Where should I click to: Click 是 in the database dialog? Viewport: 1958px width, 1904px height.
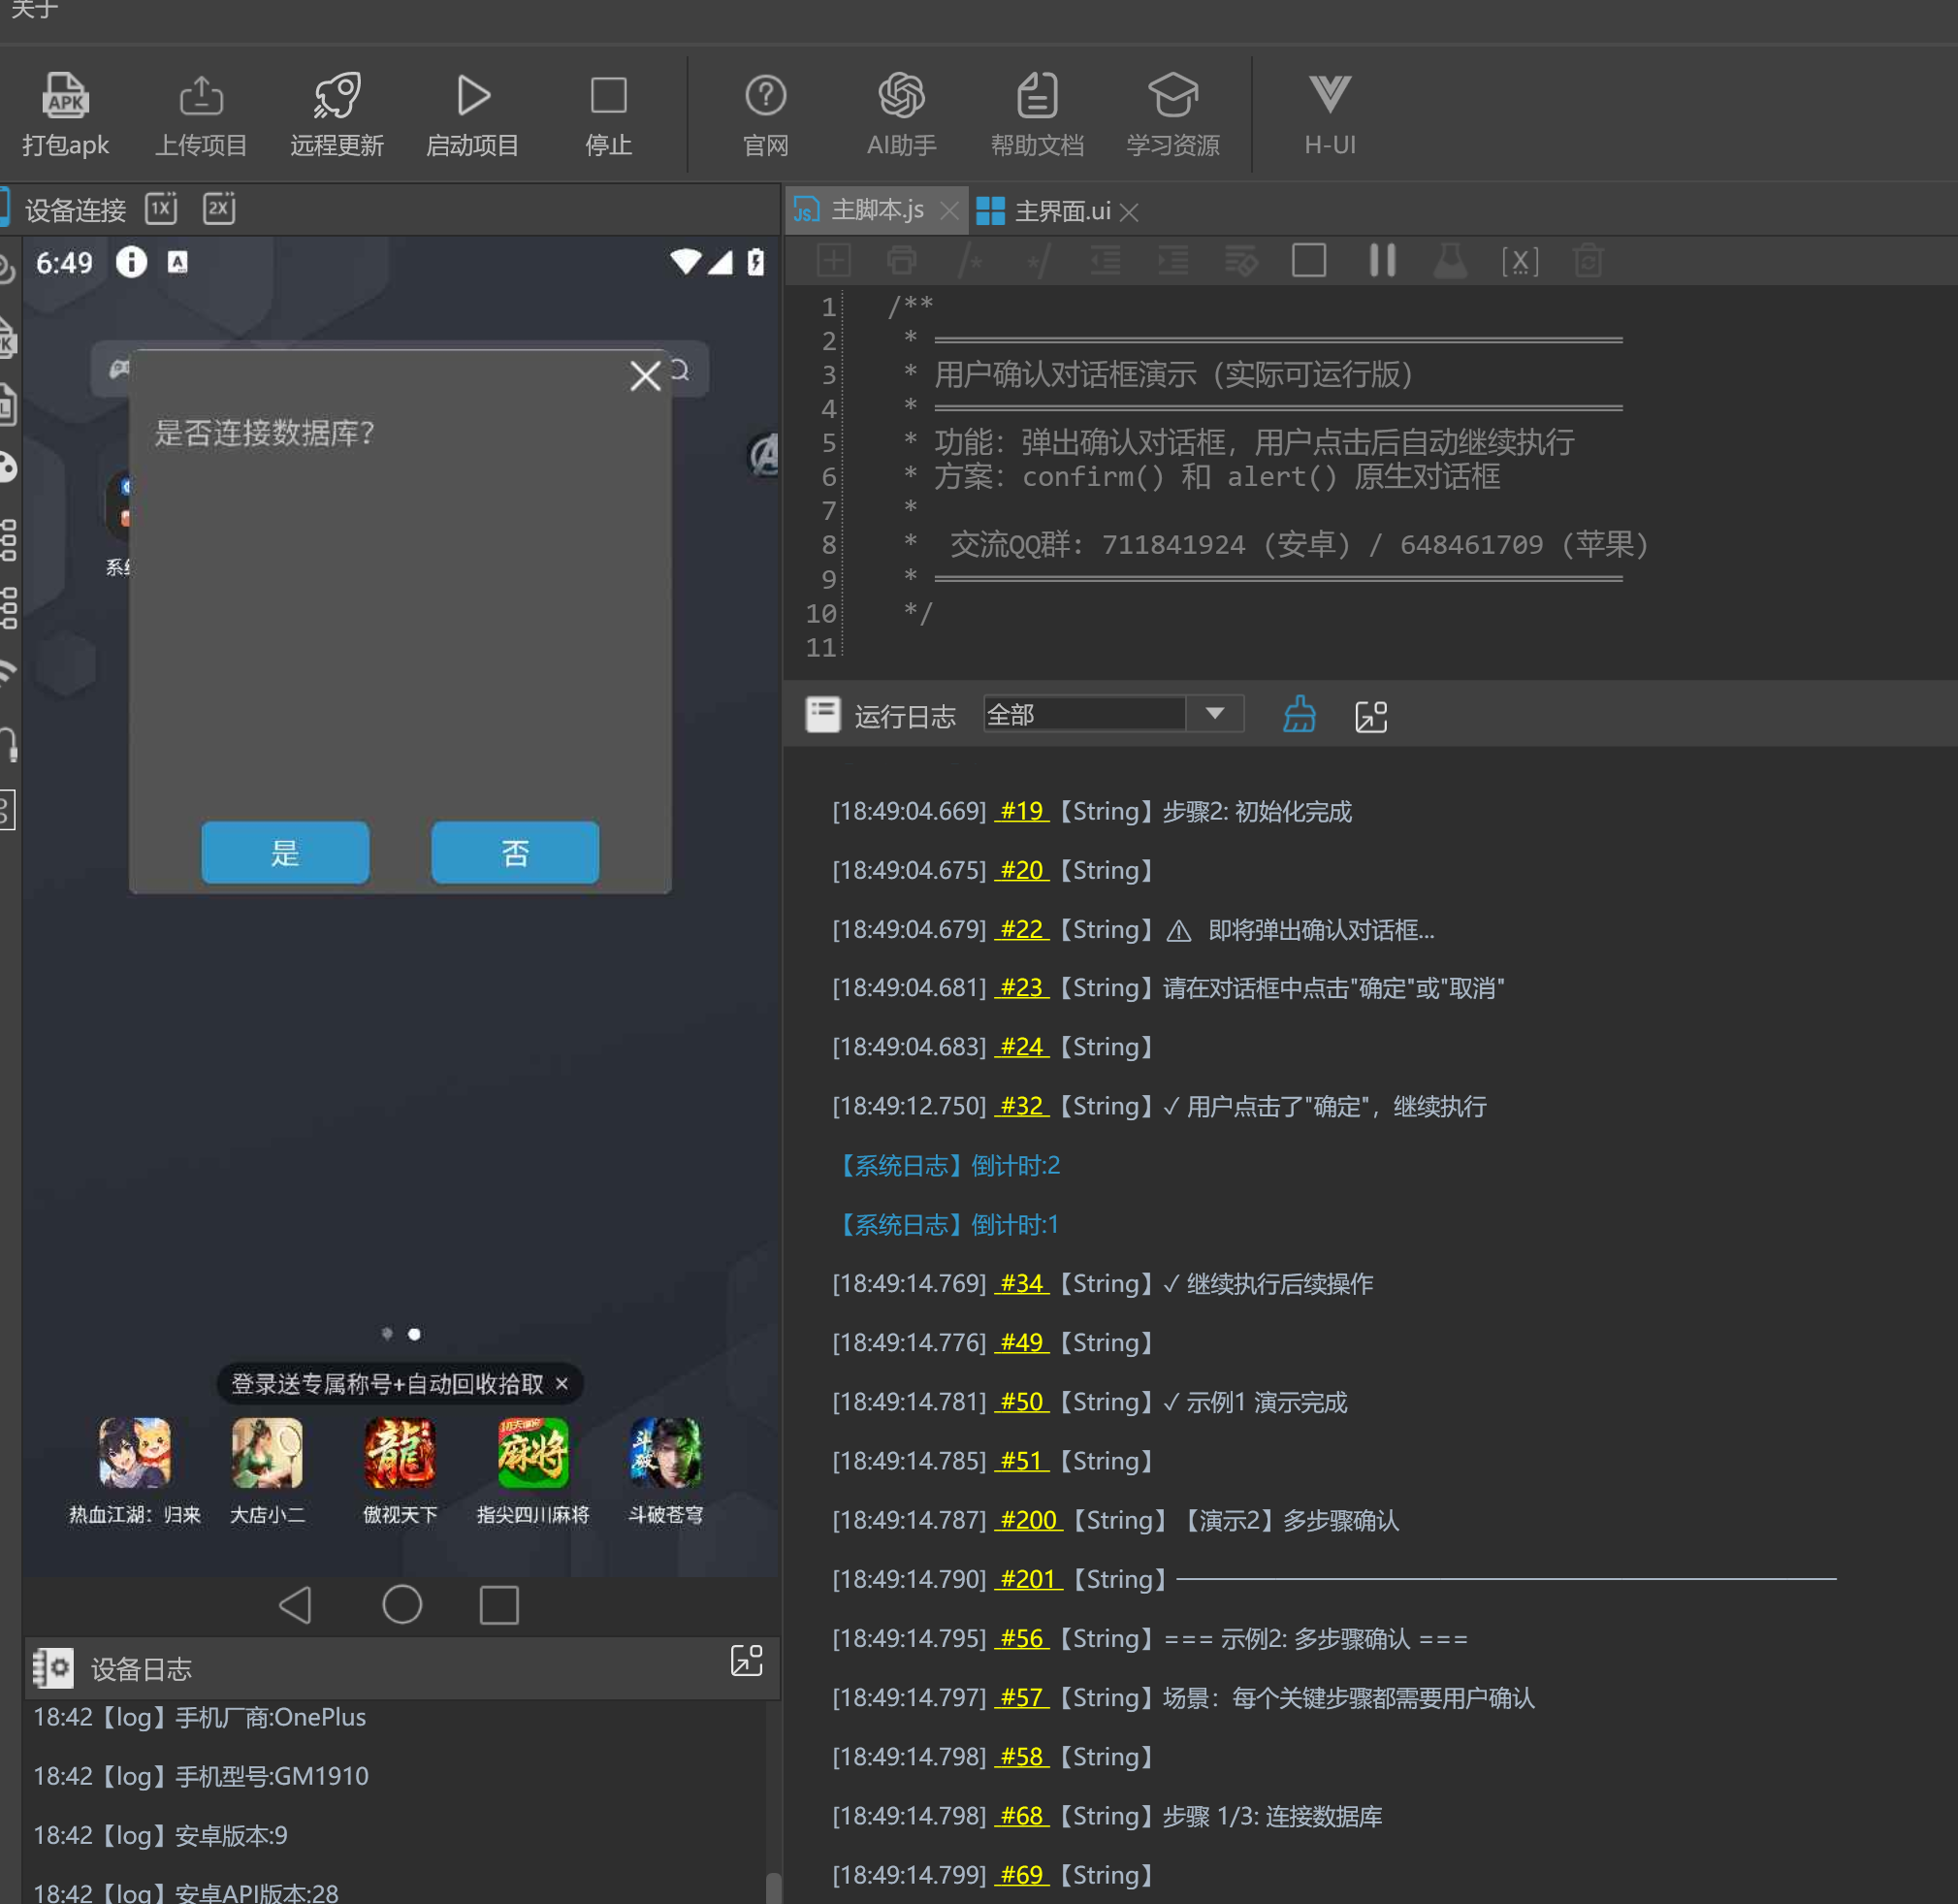click(285, 852)
